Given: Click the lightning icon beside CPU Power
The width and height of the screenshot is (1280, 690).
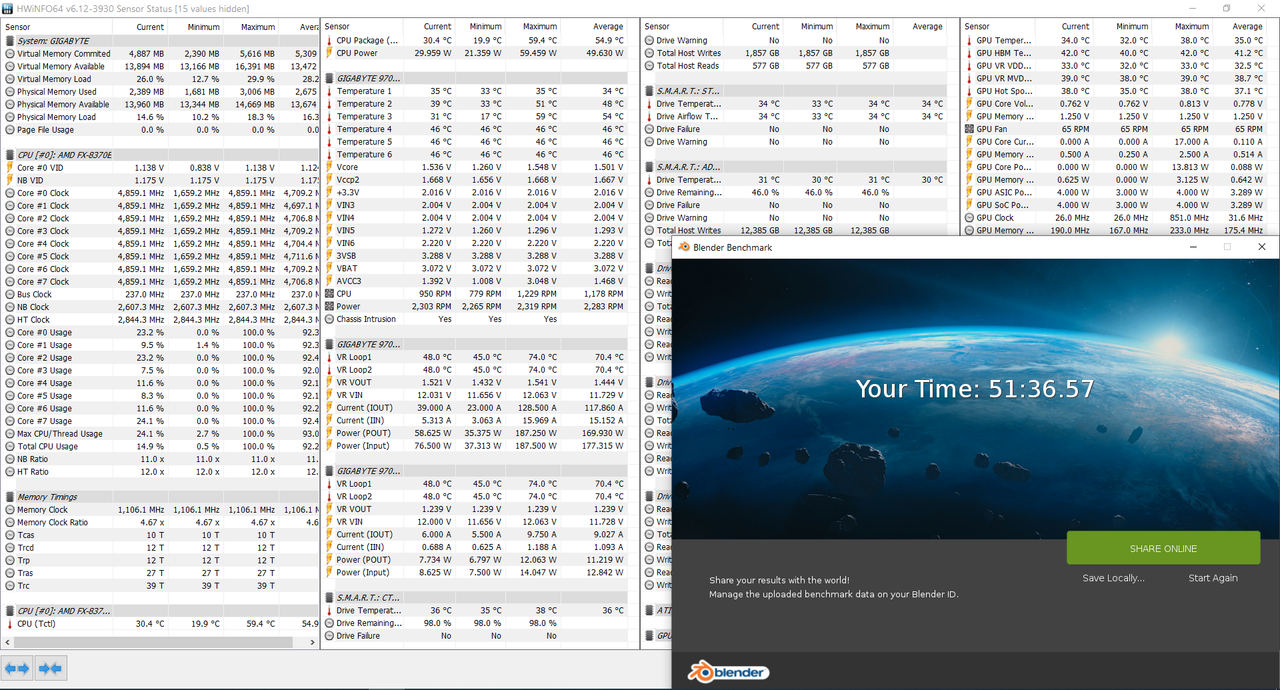Looking at the screenshot, I should pos(330,53).
